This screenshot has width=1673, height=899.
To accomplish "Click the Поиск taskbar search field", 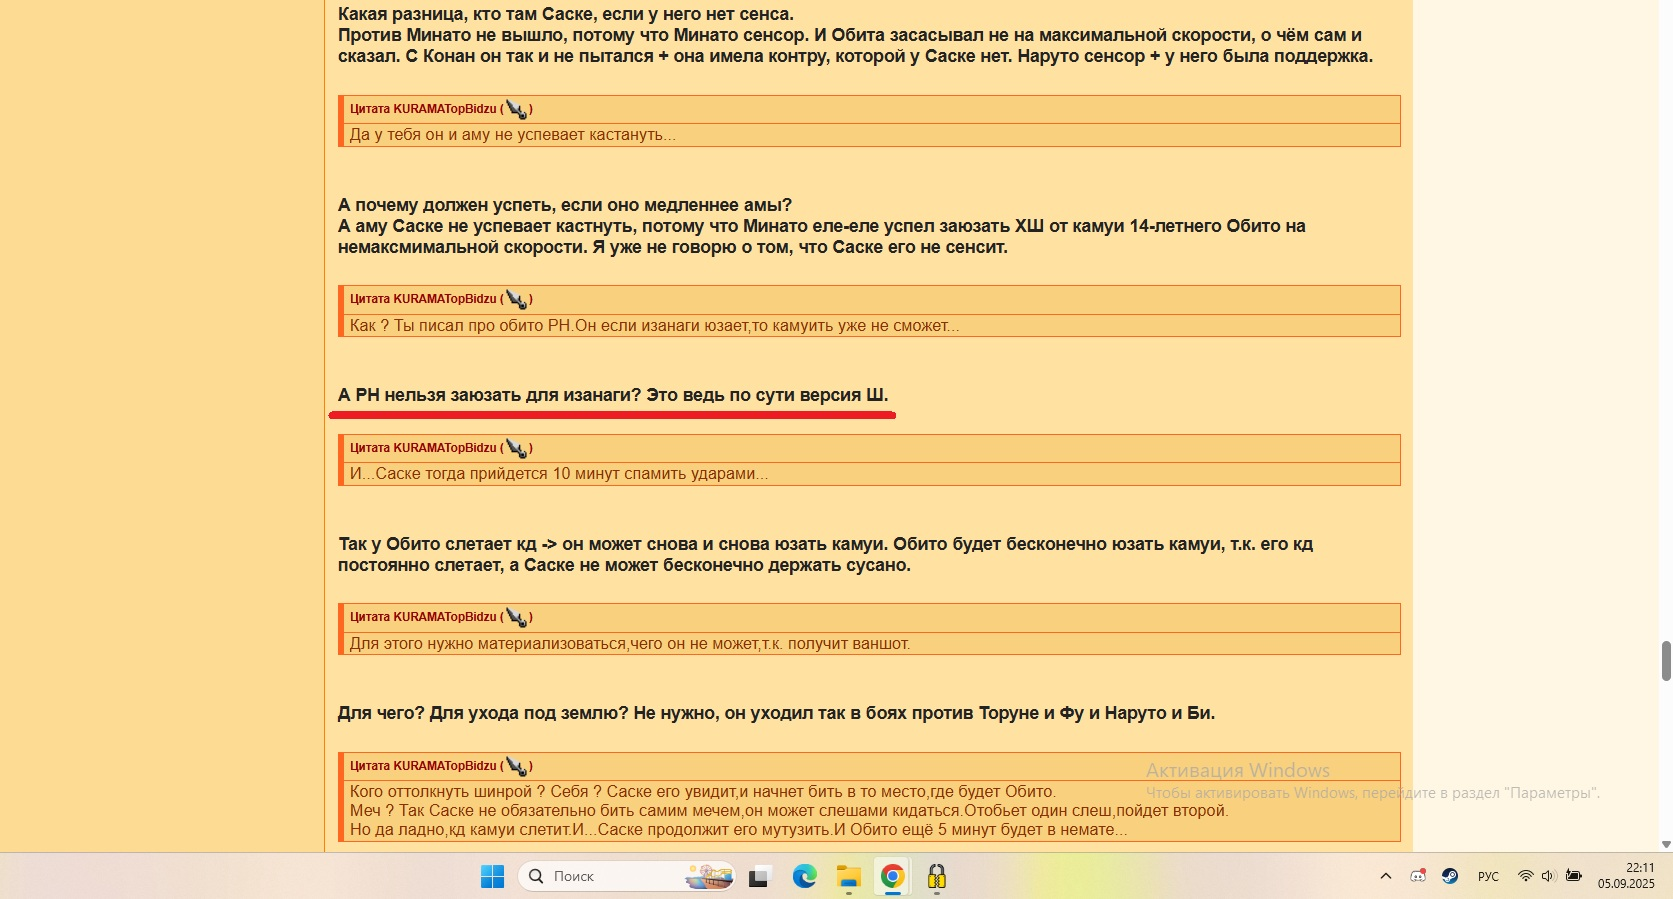I will click(x=627, y=877).
